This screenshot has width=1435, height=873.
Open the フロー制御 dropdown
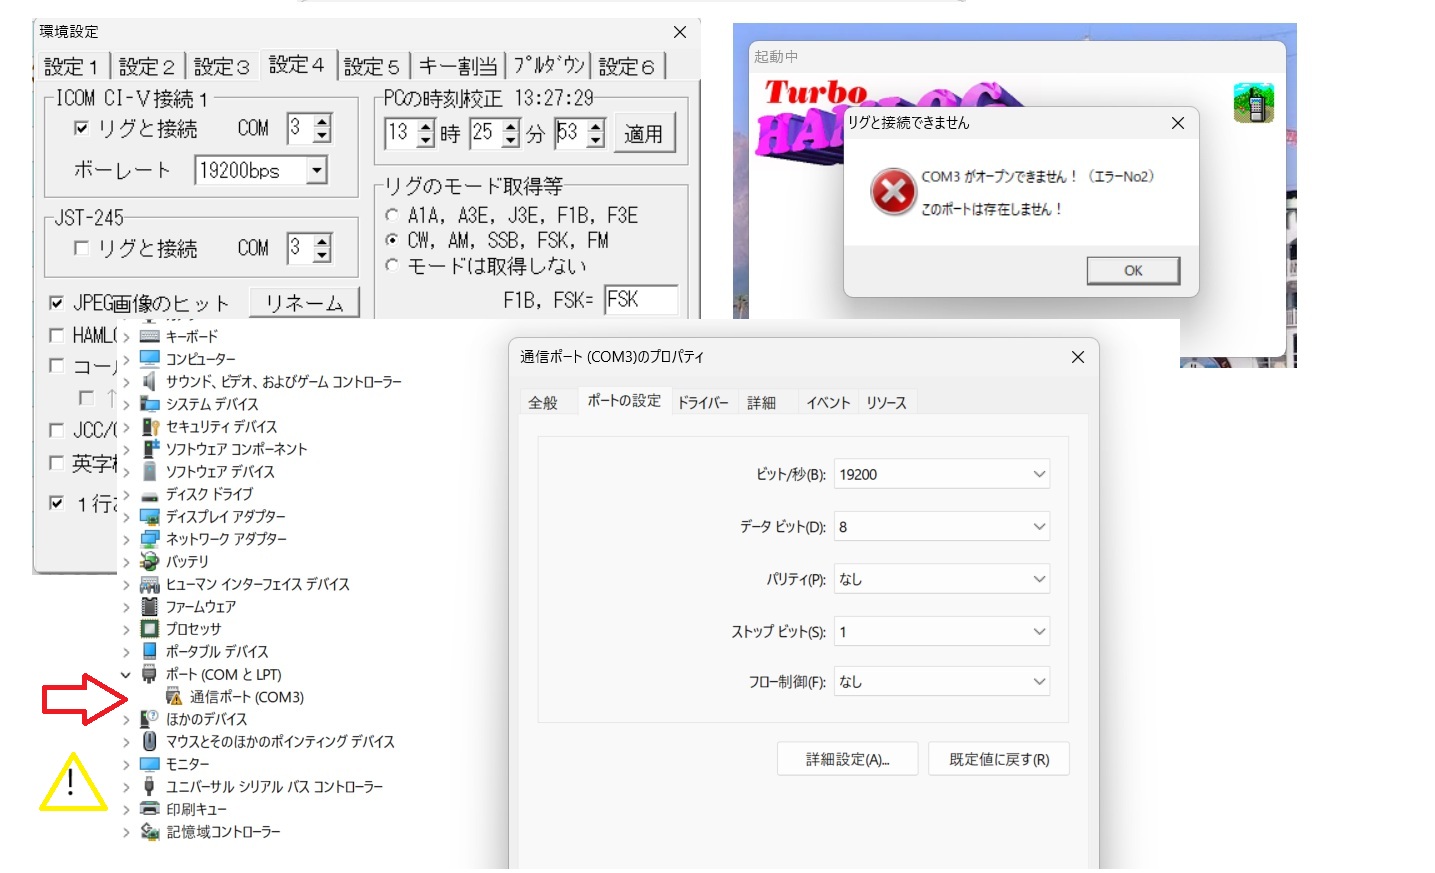point(941,681)
